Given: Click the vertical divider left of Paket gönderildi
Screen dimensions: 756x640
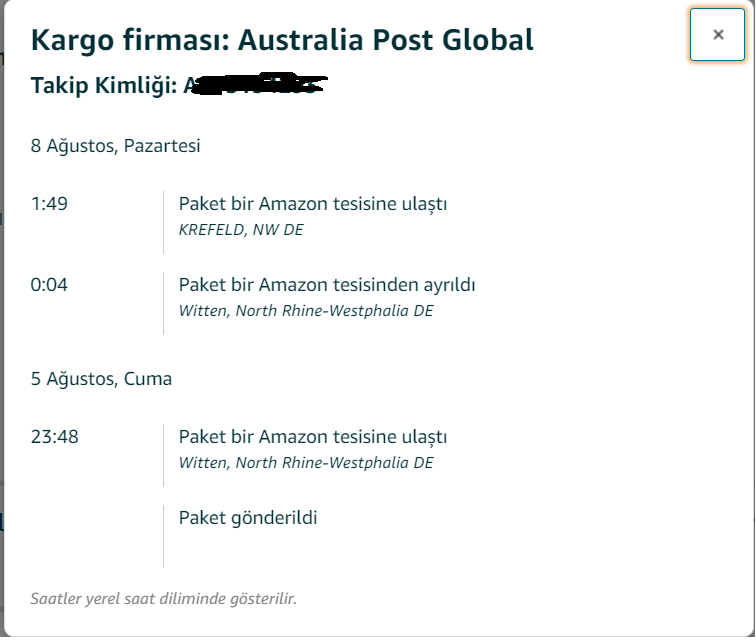Looking at the screenshot, I should pyautogui.click(x=163, y=535).
